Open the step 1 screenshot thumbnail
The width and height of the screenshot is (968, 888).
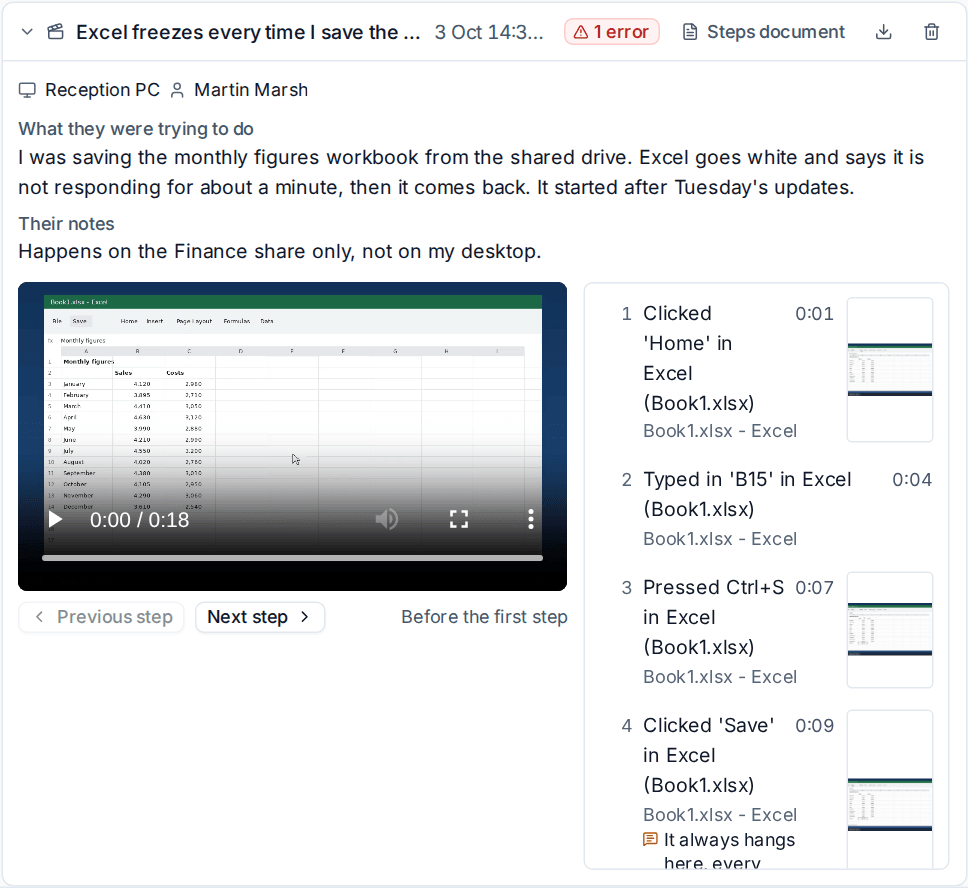[x=890, y=369]
